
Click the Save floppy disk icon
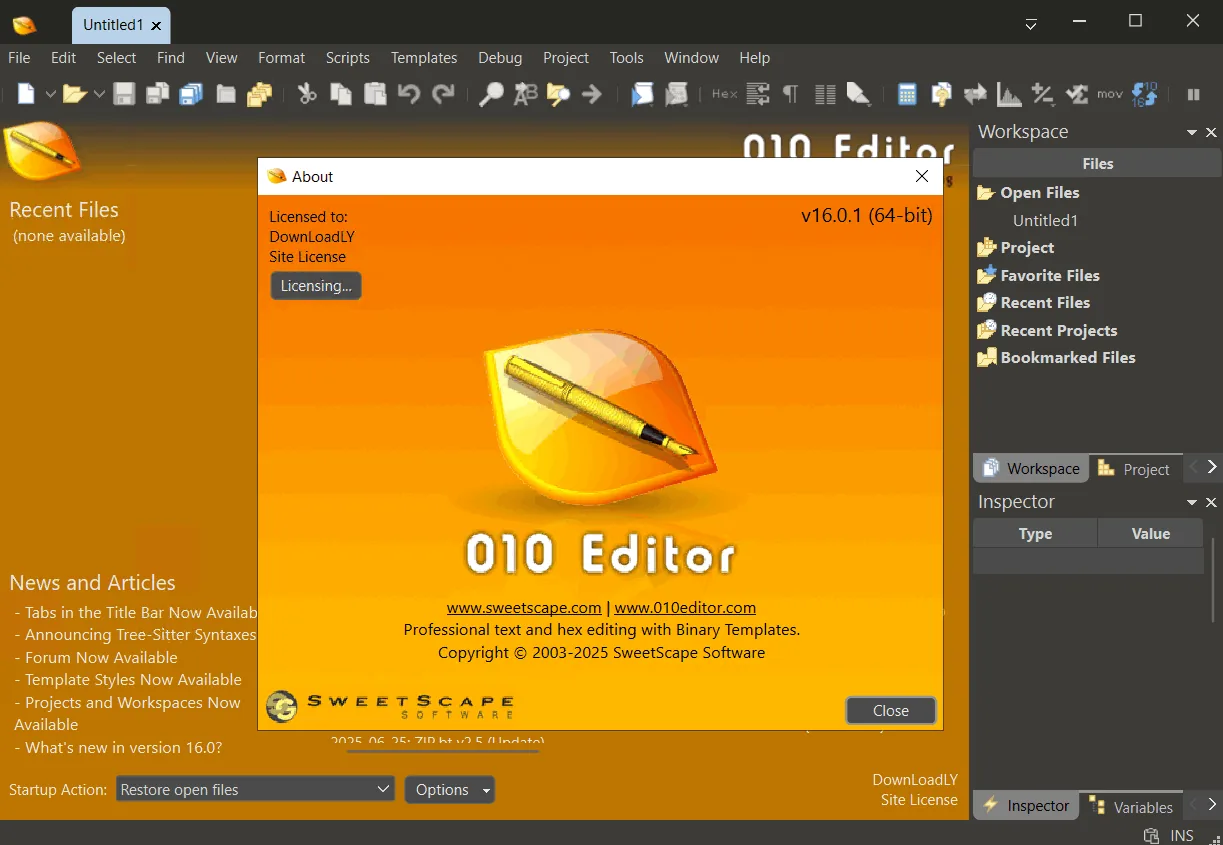point(124,94)
